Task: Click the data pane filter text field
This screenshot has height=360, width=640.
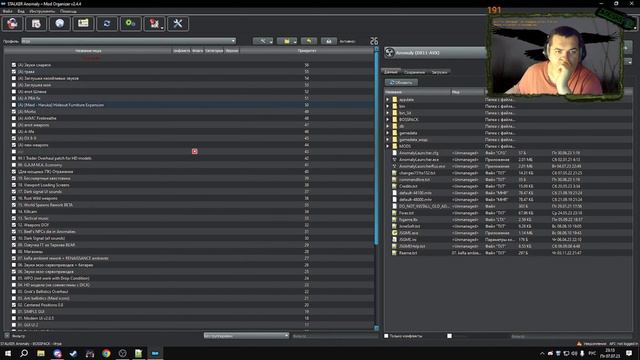Action: 571,336
